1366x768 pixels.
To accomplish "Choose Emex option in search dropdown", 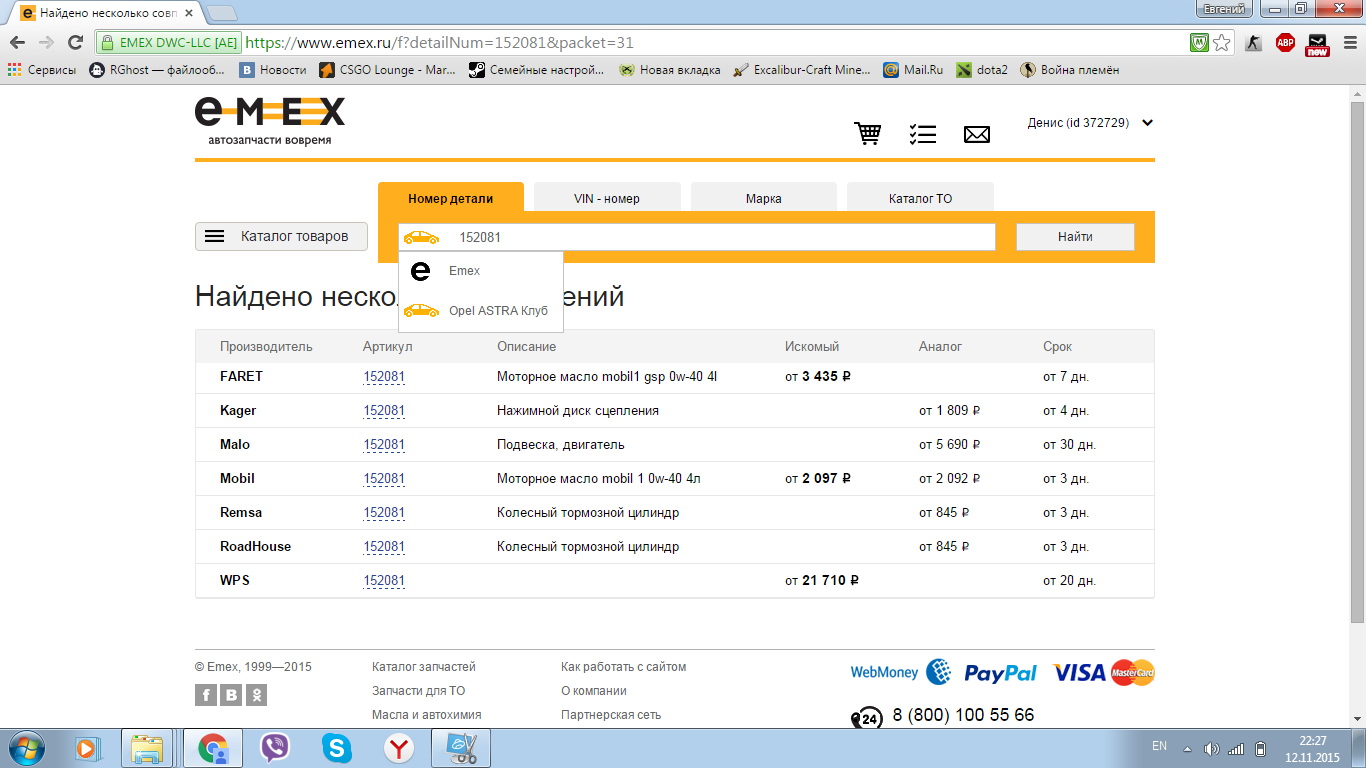I will 464,271.
